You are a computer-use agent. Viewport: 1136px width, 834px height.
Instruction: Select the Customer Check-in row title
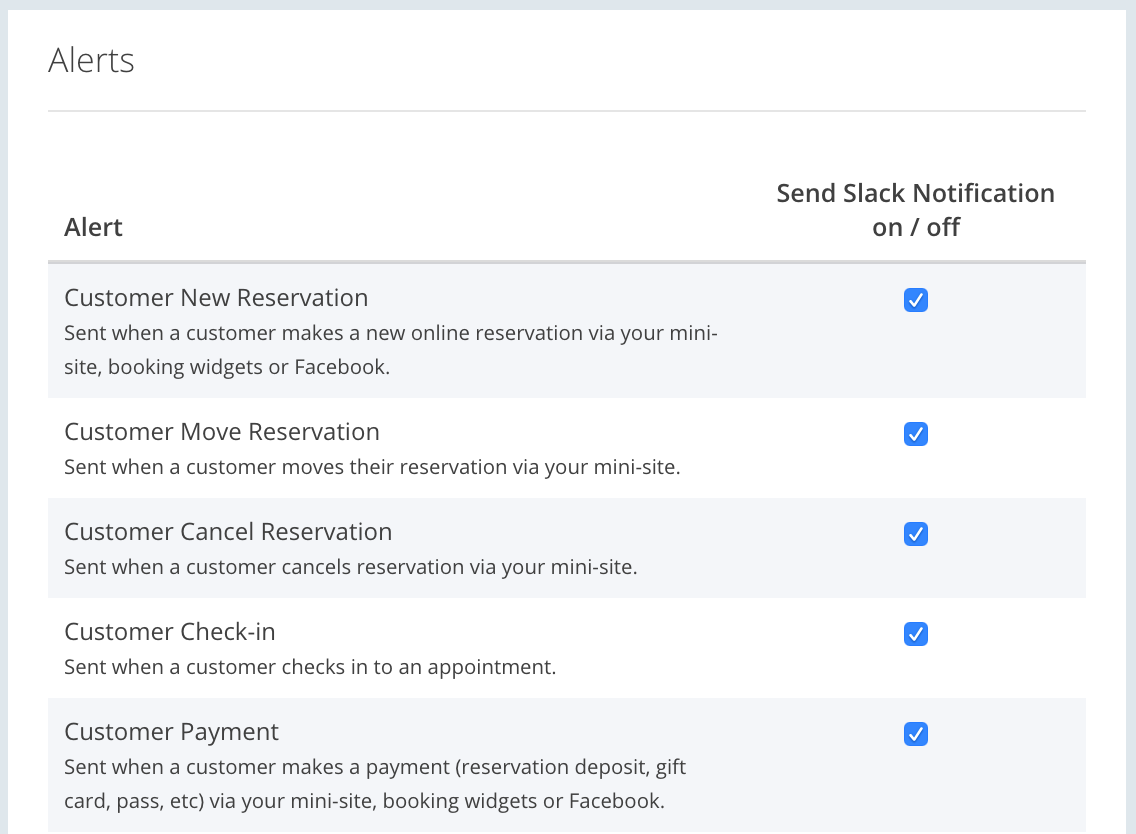tap(169, 632)
